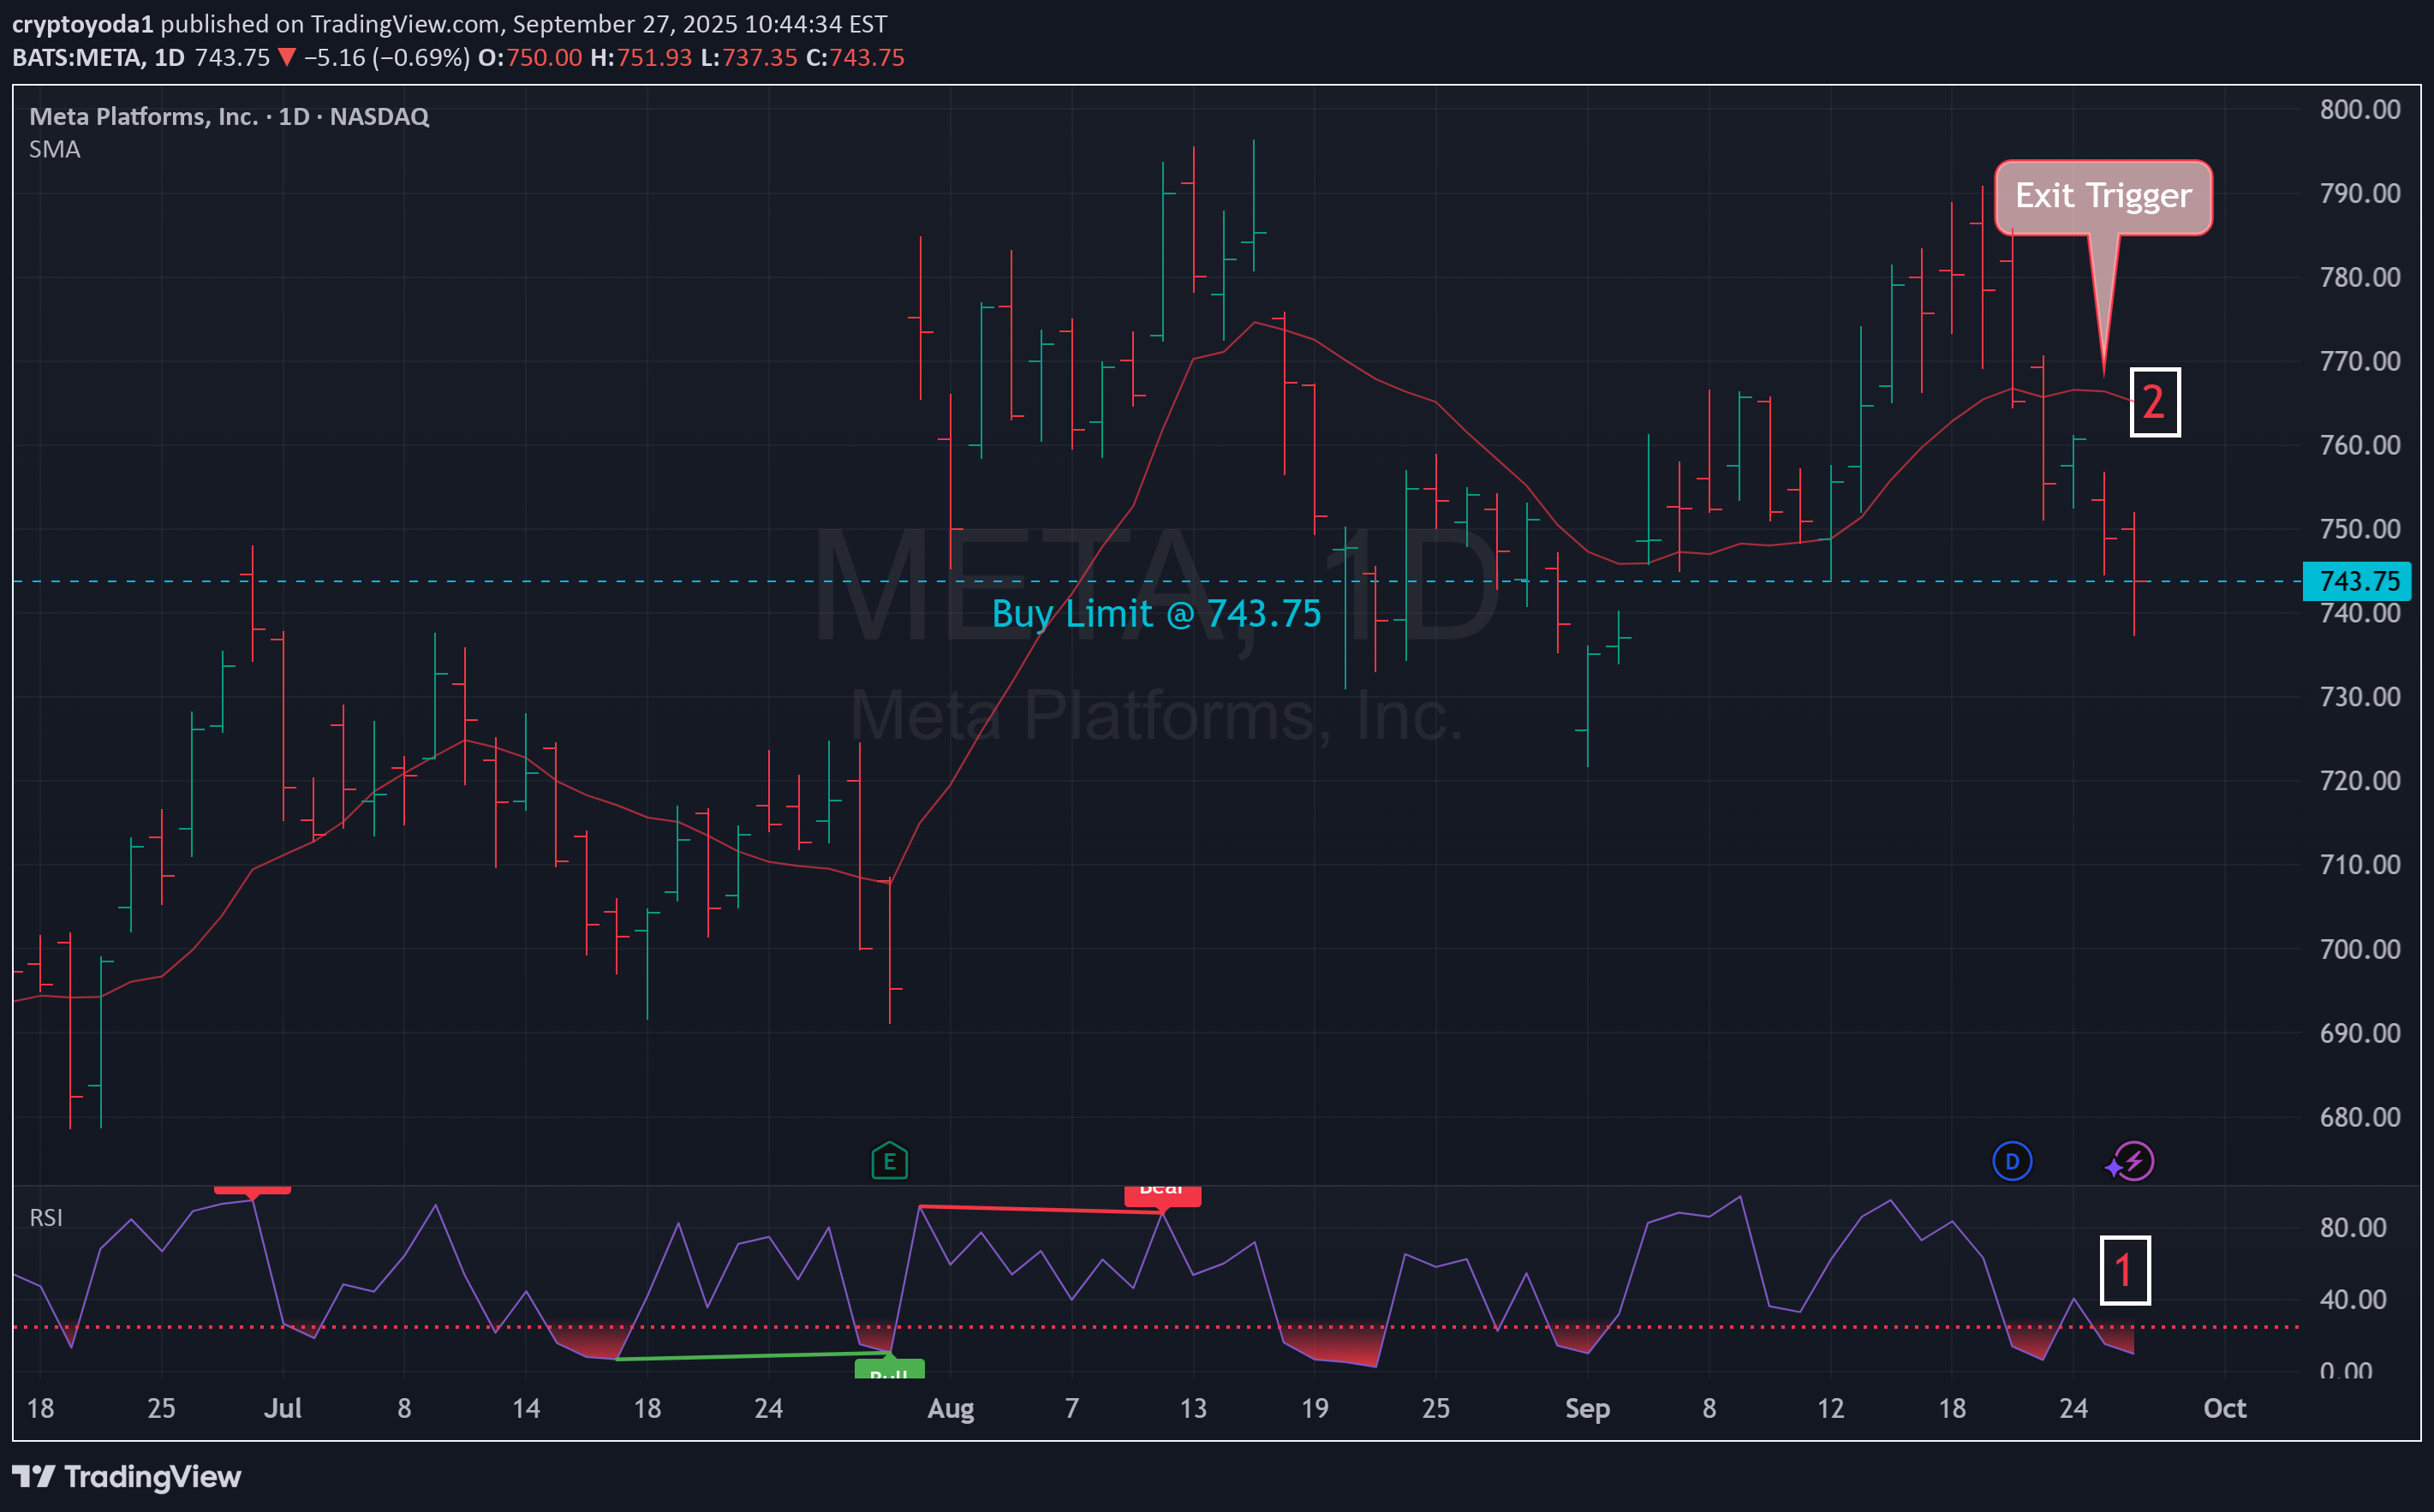Click the RSI indicator label
Screen dimensions: 2434x1512
point(47,1218)
